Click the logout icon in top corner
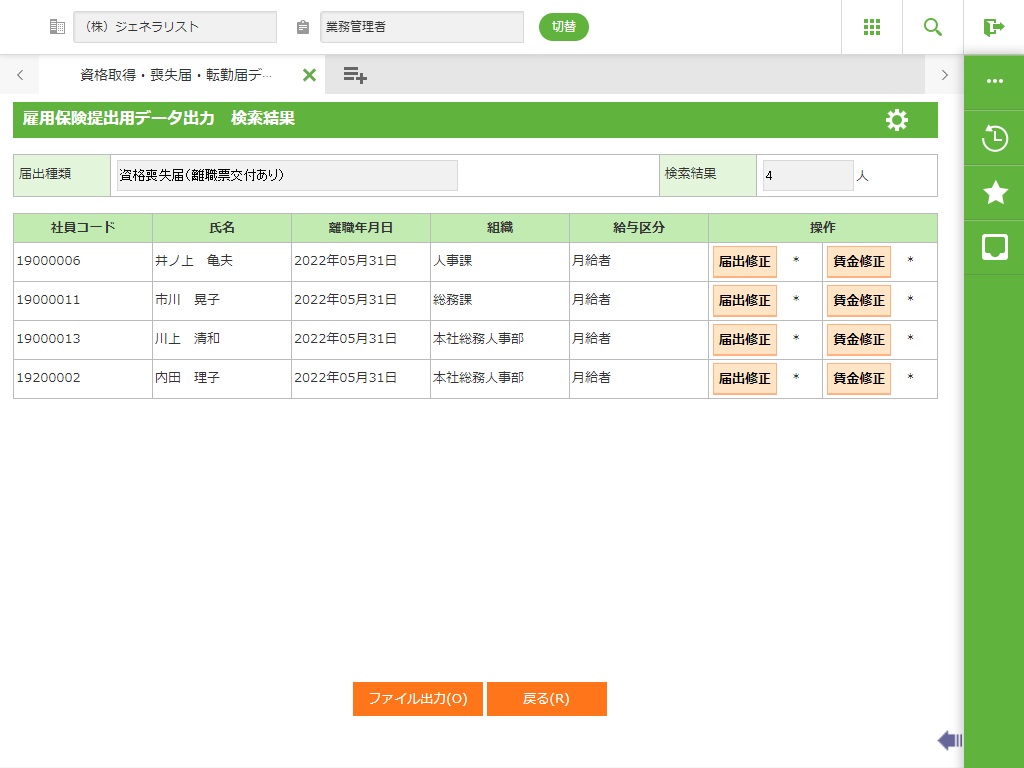1024x768 pixels. tap(993, 27)
